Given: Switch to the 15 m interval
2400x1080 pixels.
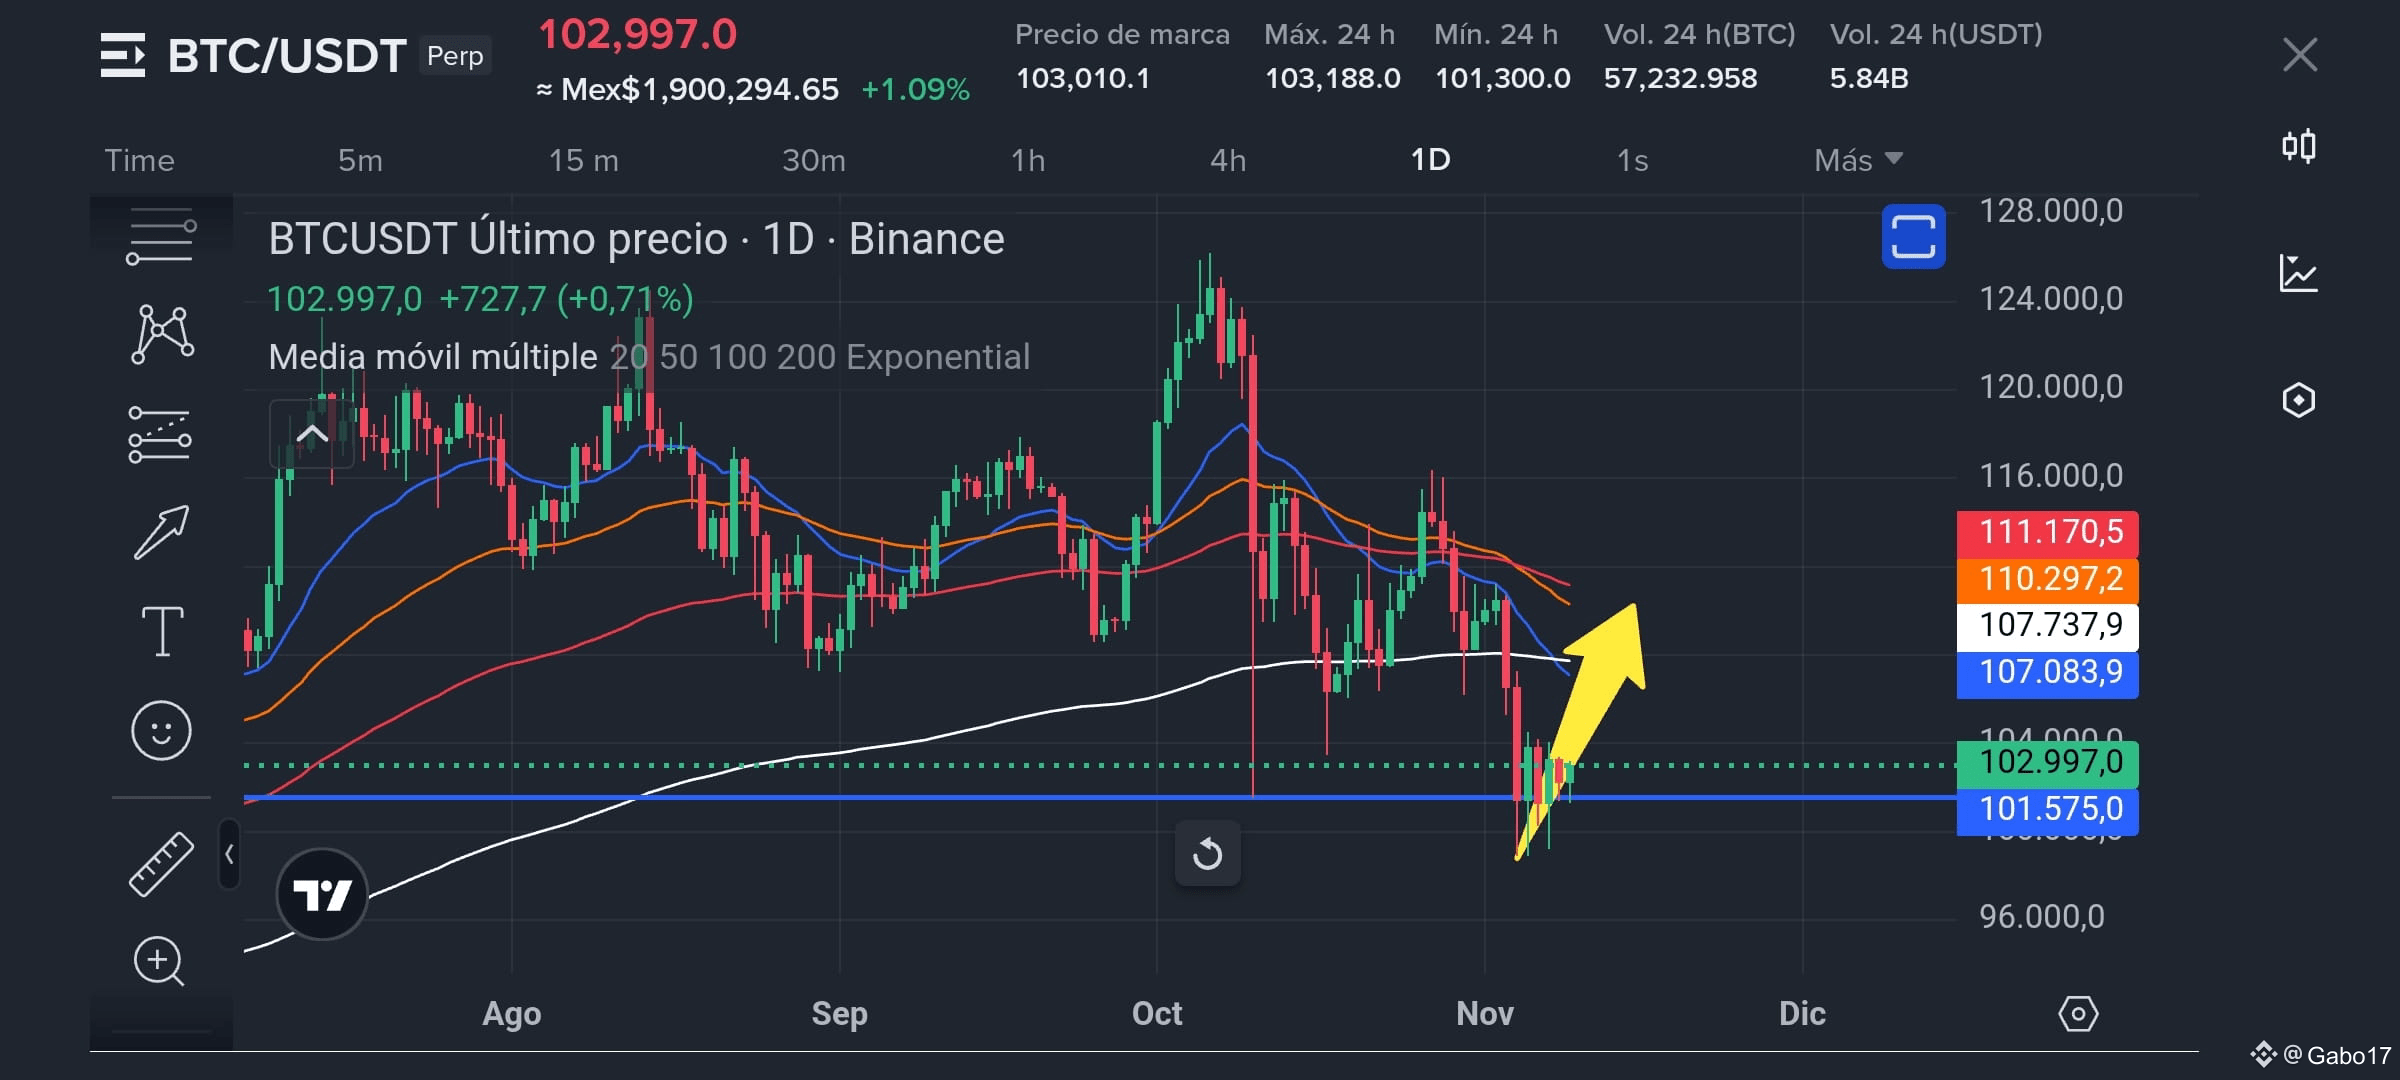Looking at the screenshot, I should [584, 160].
